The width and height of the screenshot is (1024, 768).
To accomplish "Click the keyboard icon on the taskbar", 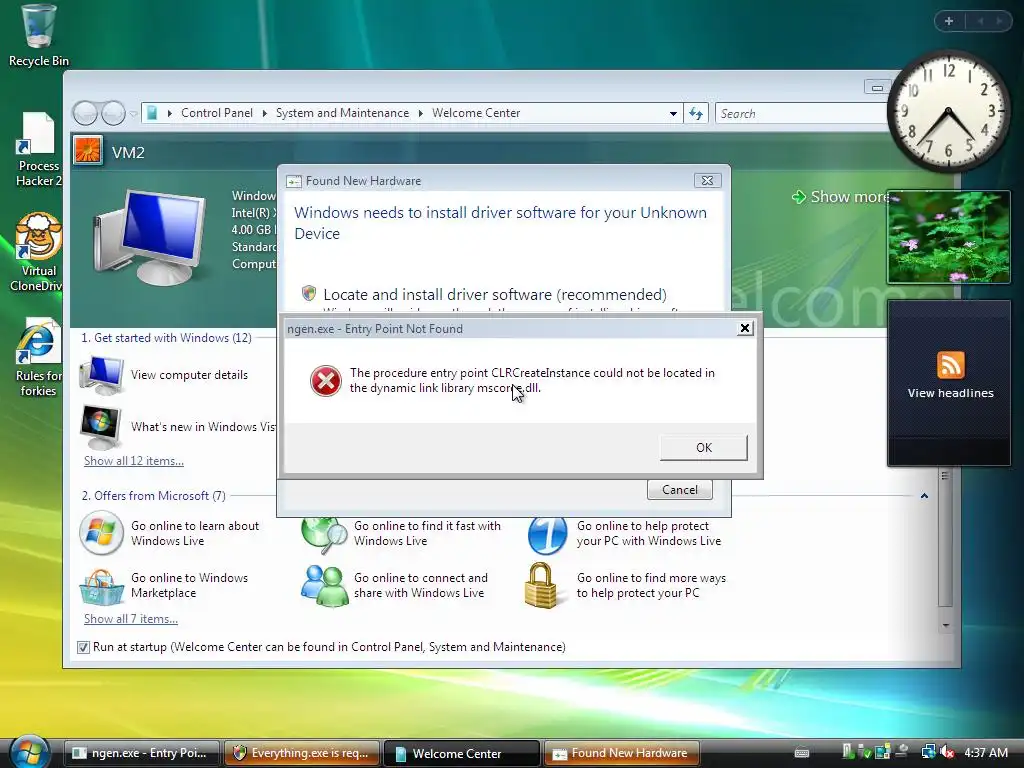I will tap(802, 753).
